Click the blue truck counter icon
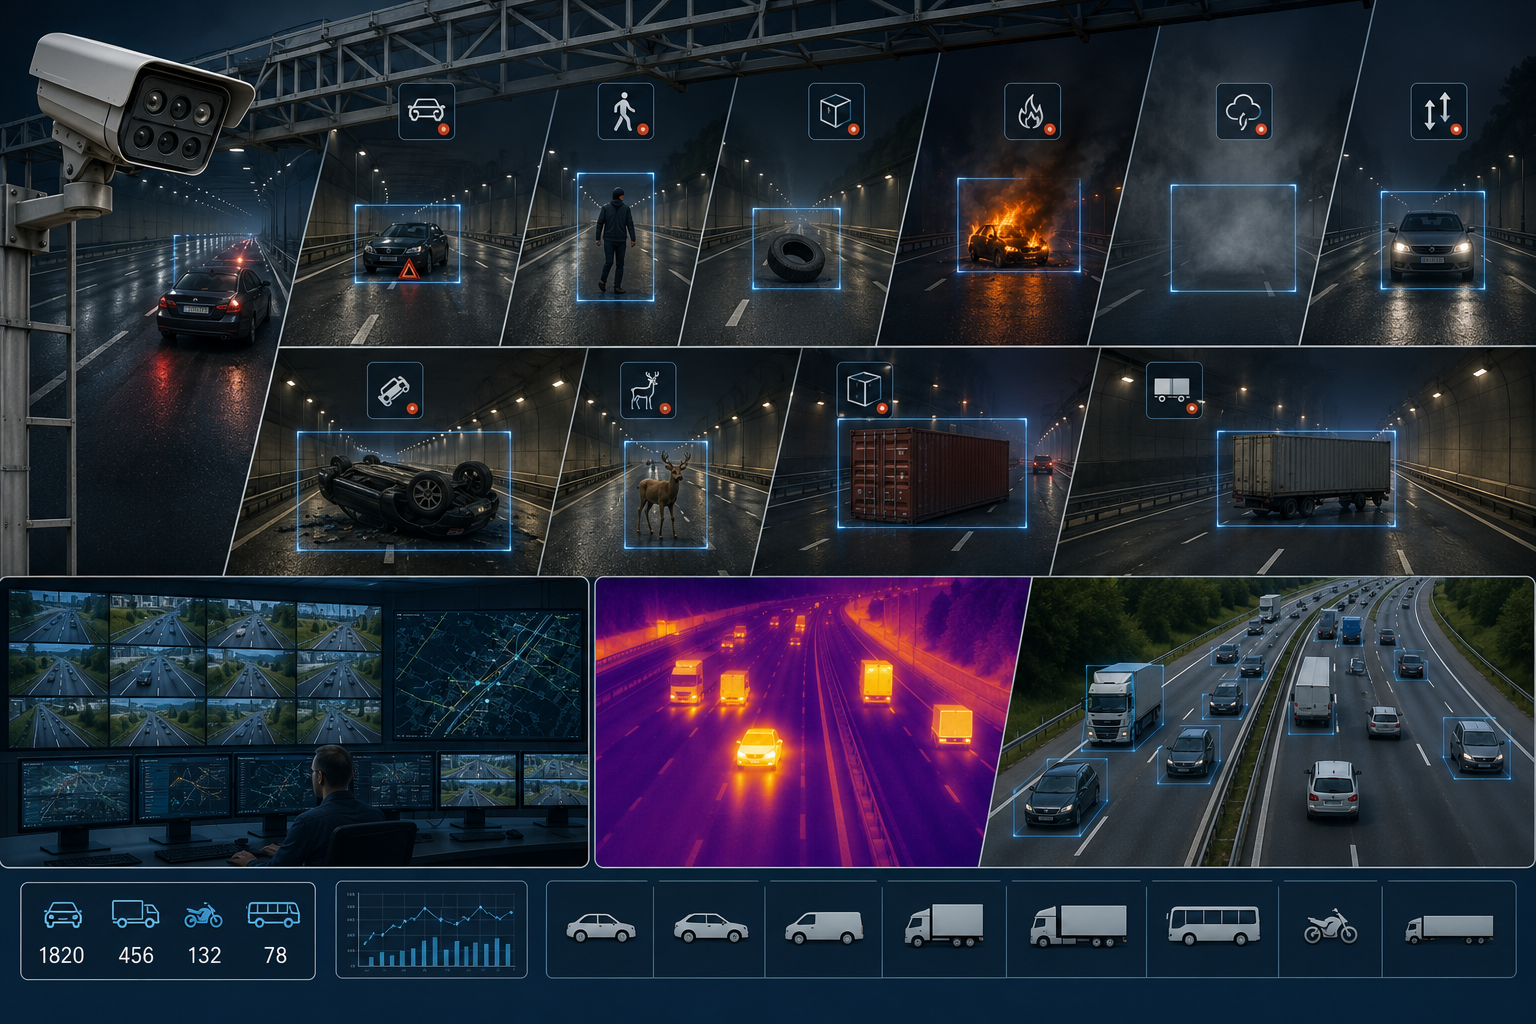The width and height of the screenshot is (1536, 1024). [x=135, y=914]
